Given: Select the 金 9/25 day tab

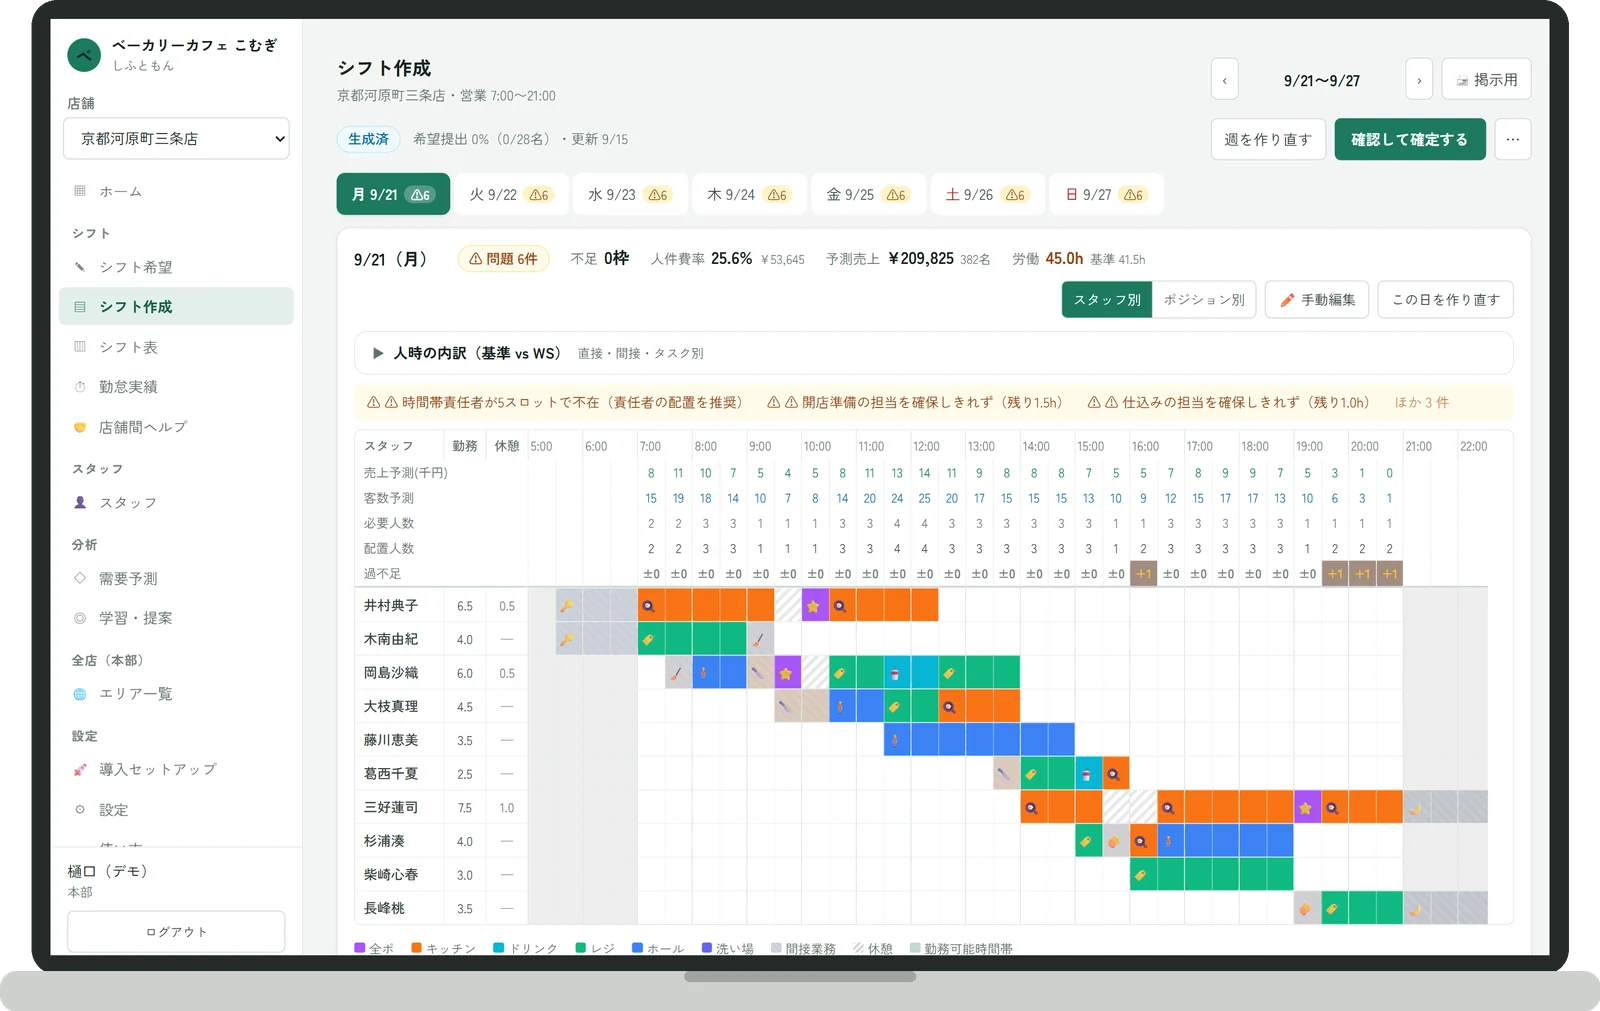Looking at the screenshot, I should point(868,194).
